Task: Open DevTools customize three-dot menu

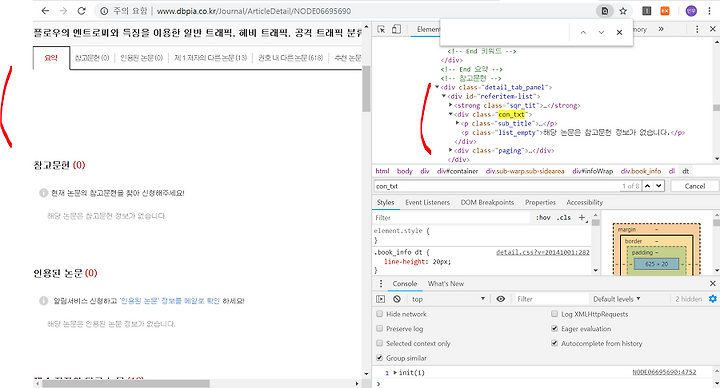Action: pyautogui.click(x=697, y=29)
